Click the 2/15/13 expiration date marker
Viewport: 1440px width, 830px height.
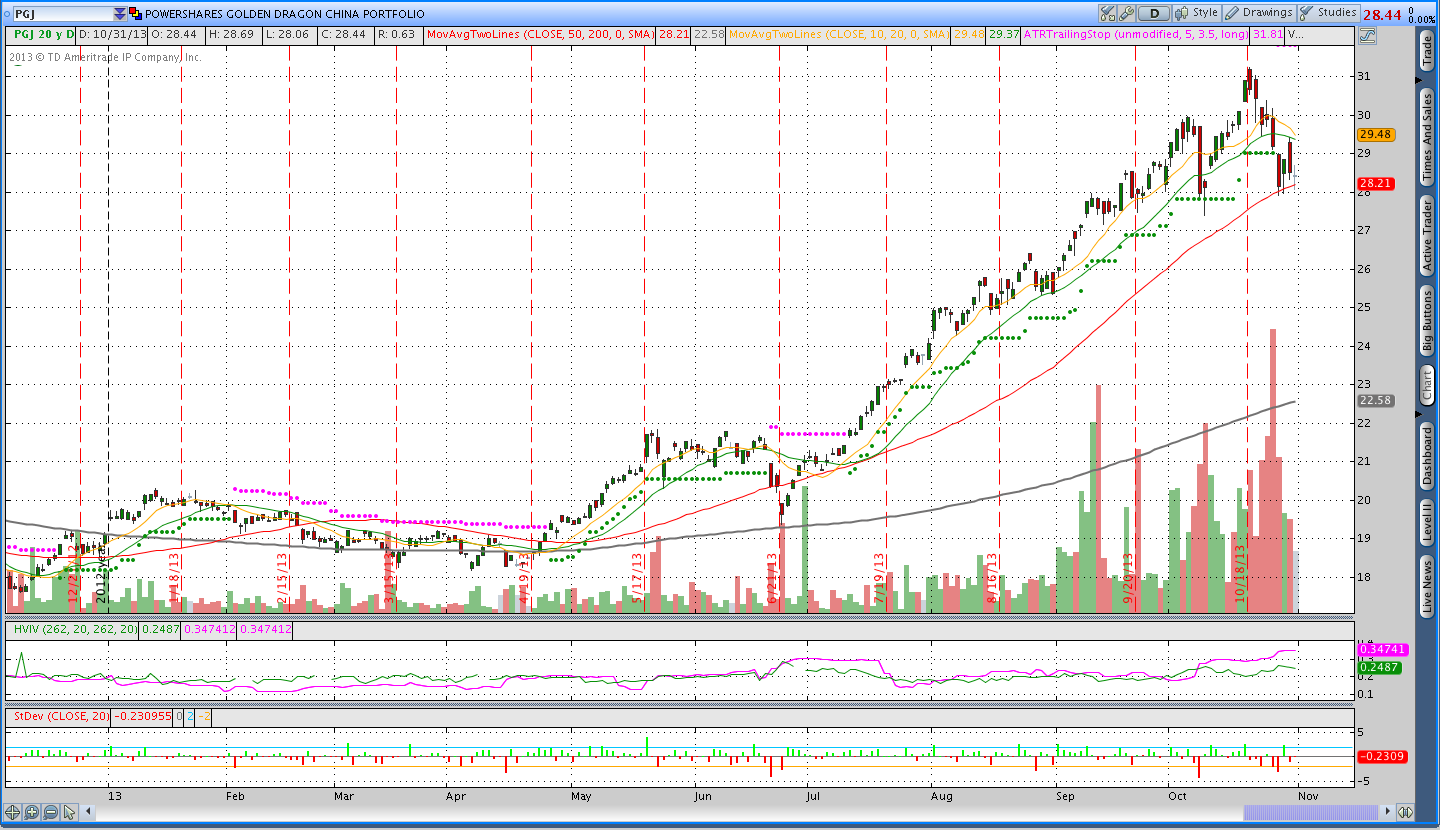click(x=282, y=577)
